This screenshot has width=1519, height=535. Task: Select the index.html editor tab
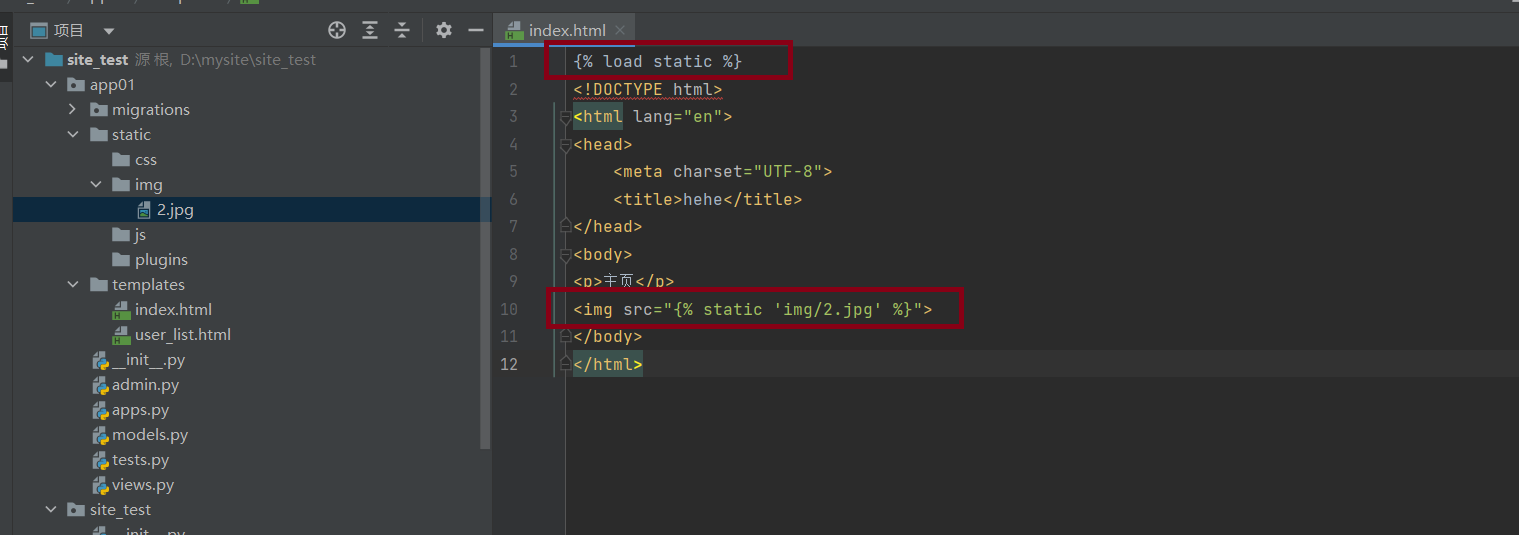point(566,31)
